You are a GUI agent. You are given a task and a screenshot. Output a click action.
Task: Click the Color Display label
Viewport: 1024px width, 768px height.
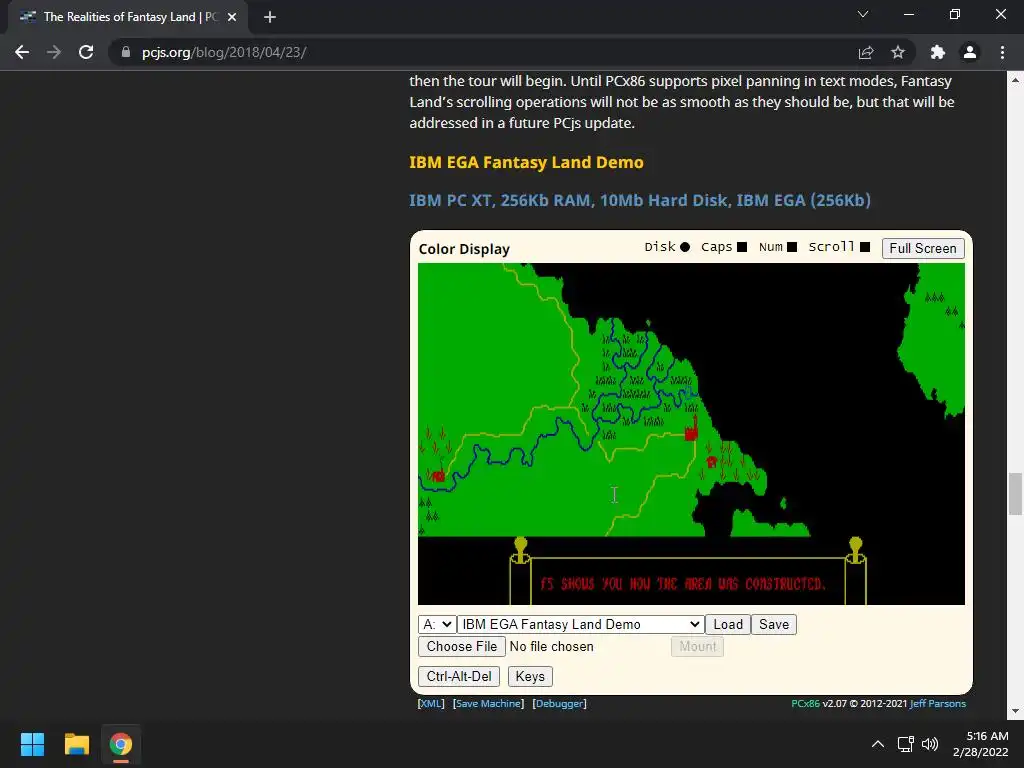coord(464,249)
